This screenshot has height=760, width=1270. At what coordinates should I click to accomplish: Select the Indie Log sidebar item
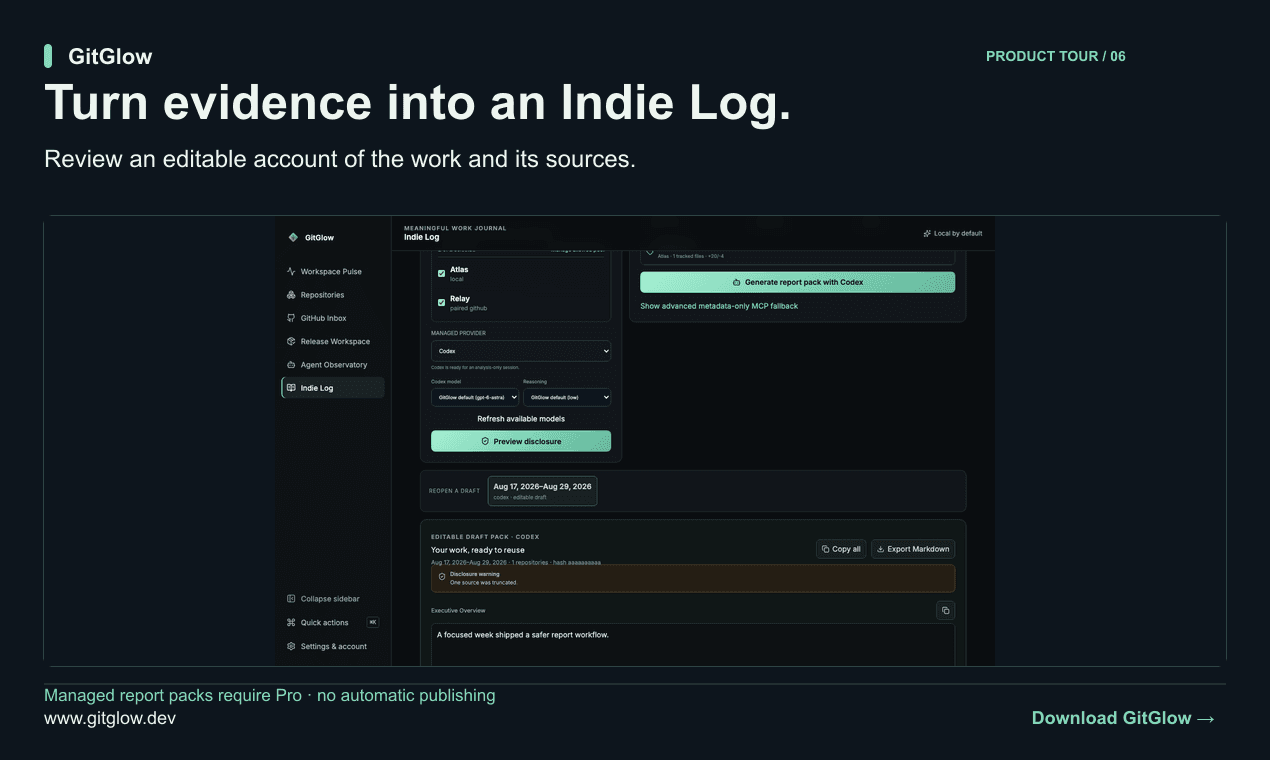332,388
